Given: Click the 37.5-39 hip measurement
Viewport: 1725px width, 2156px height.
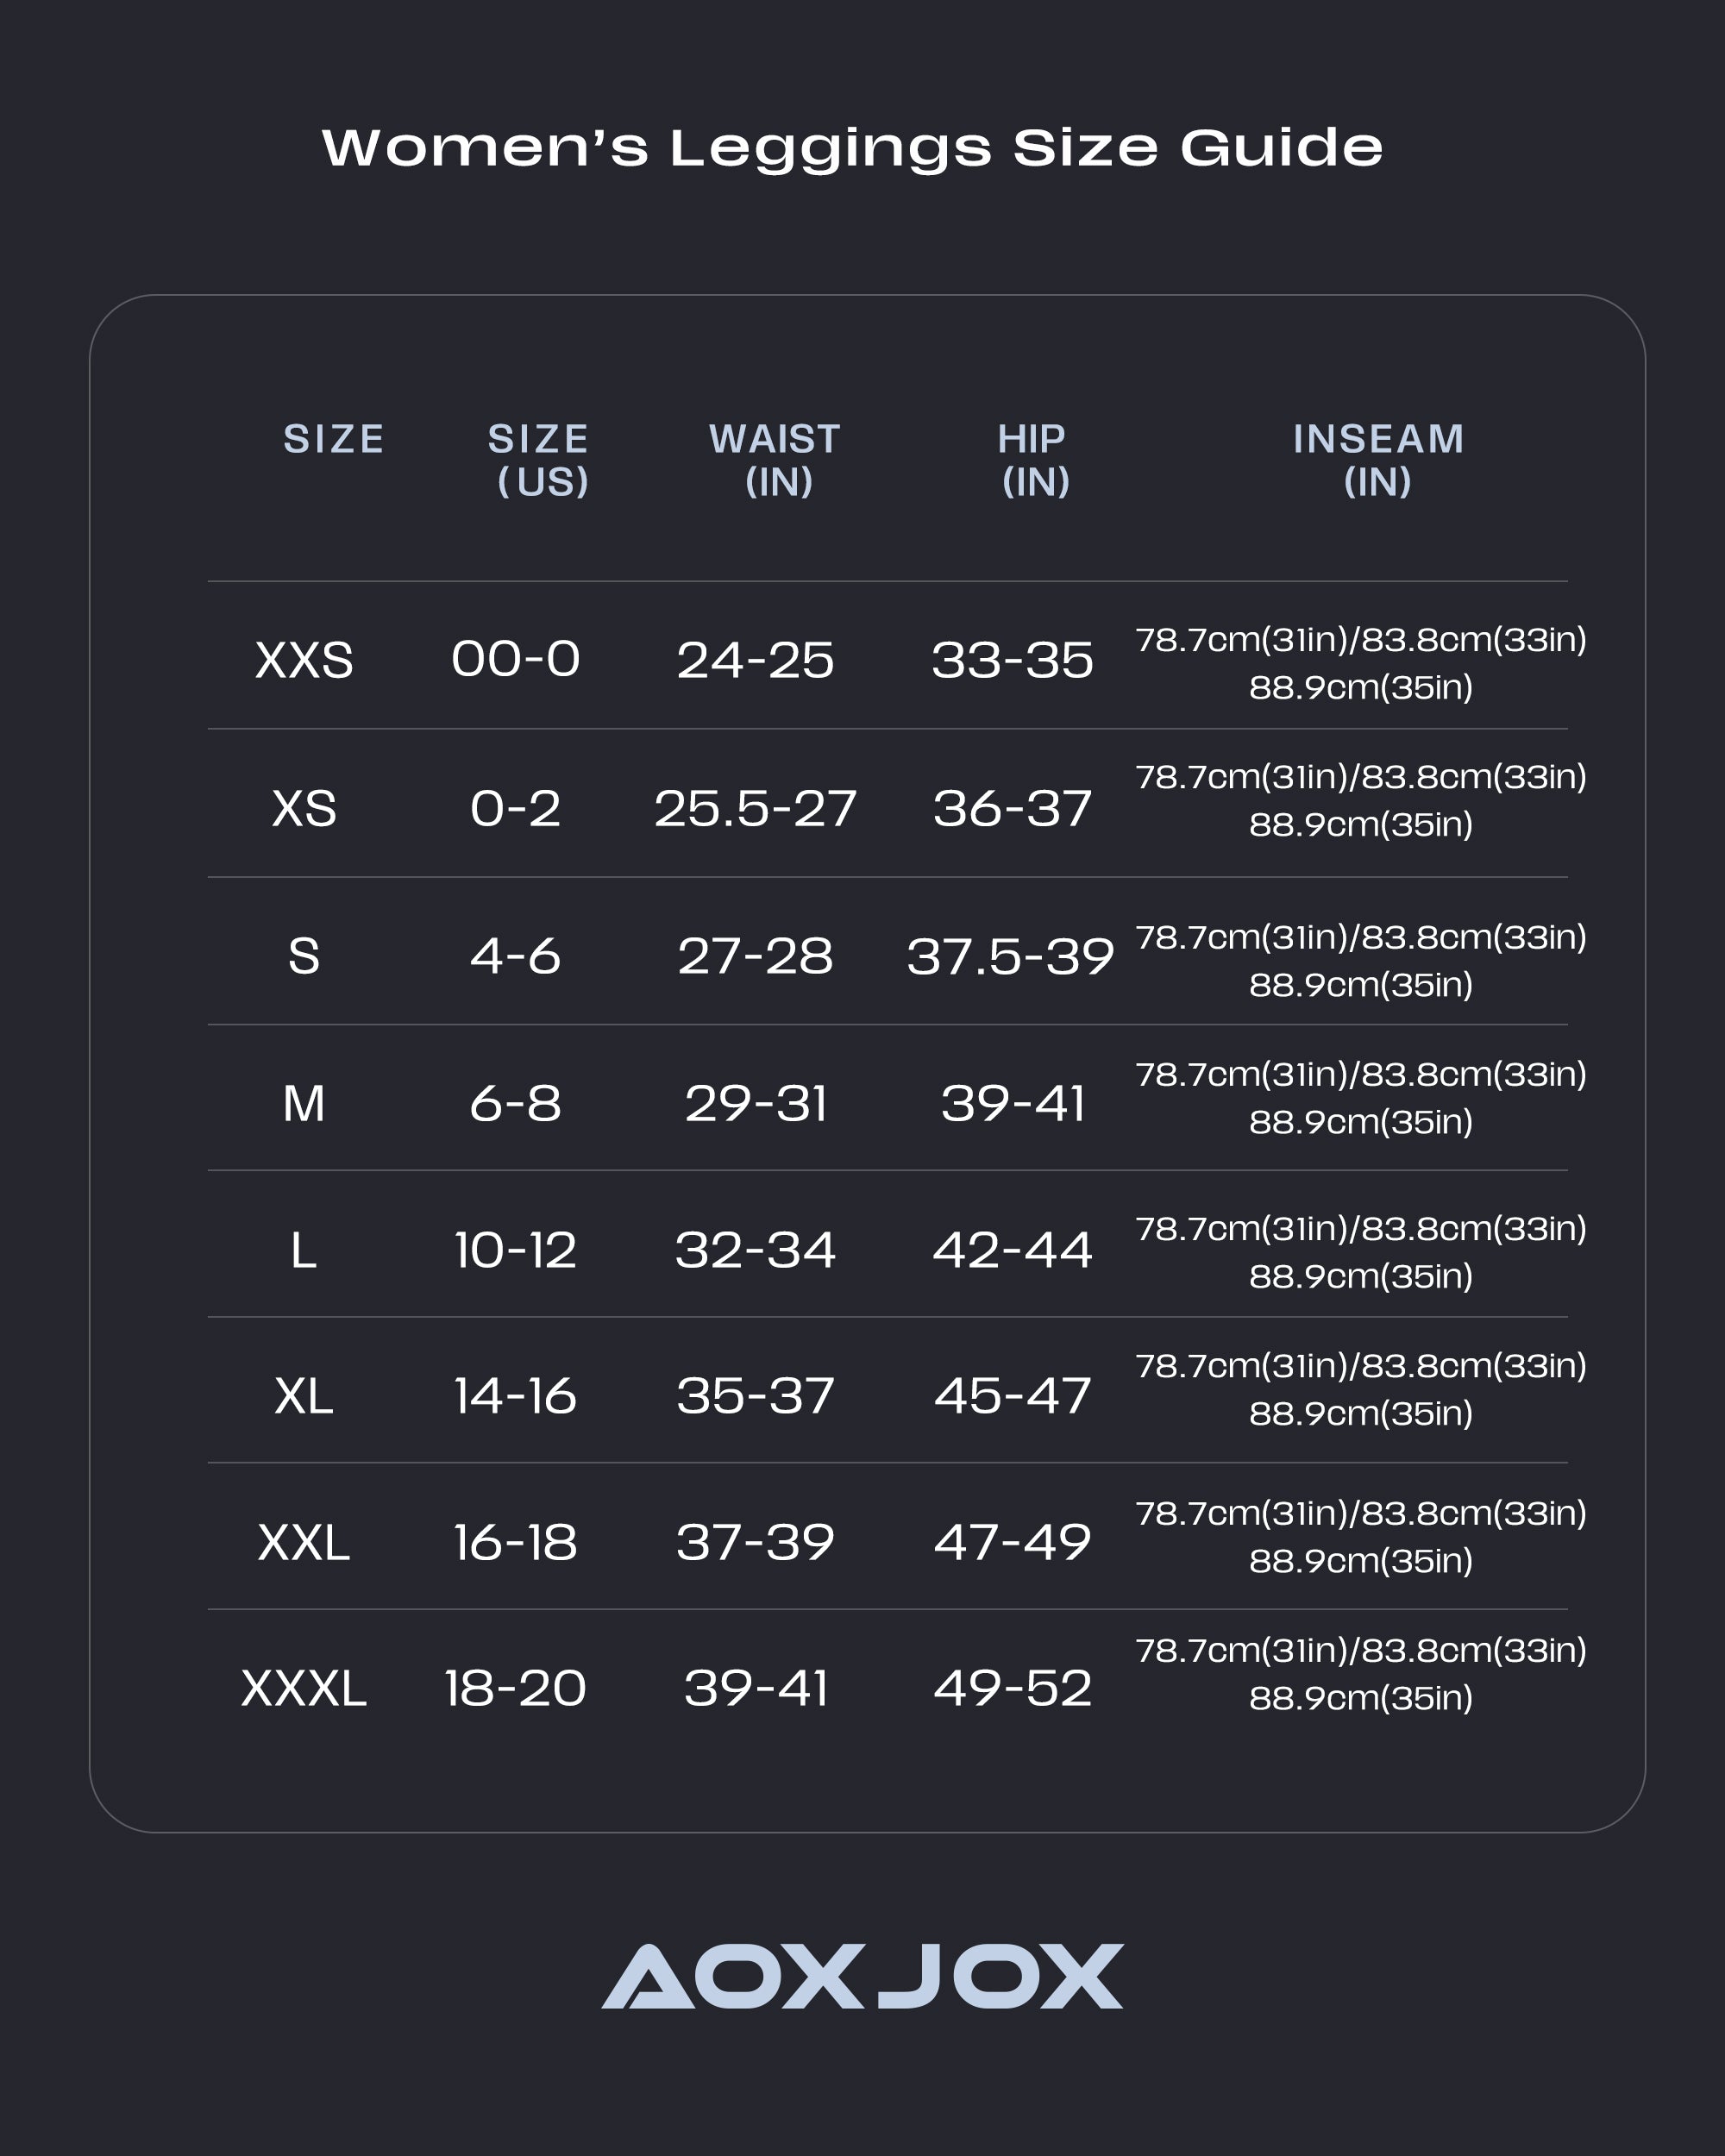Looking at the screenshot, I should pyautogui.click(x=1010, y=956).
